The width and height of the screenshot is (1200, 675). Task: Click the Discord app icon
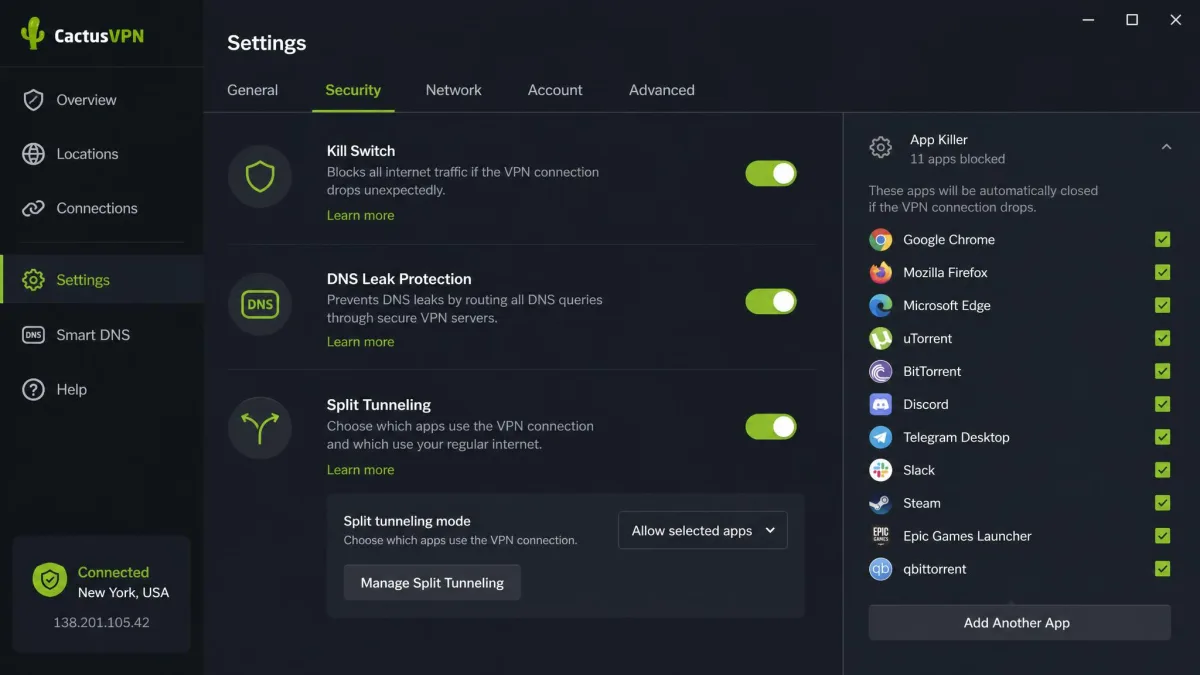click(881, 404)
